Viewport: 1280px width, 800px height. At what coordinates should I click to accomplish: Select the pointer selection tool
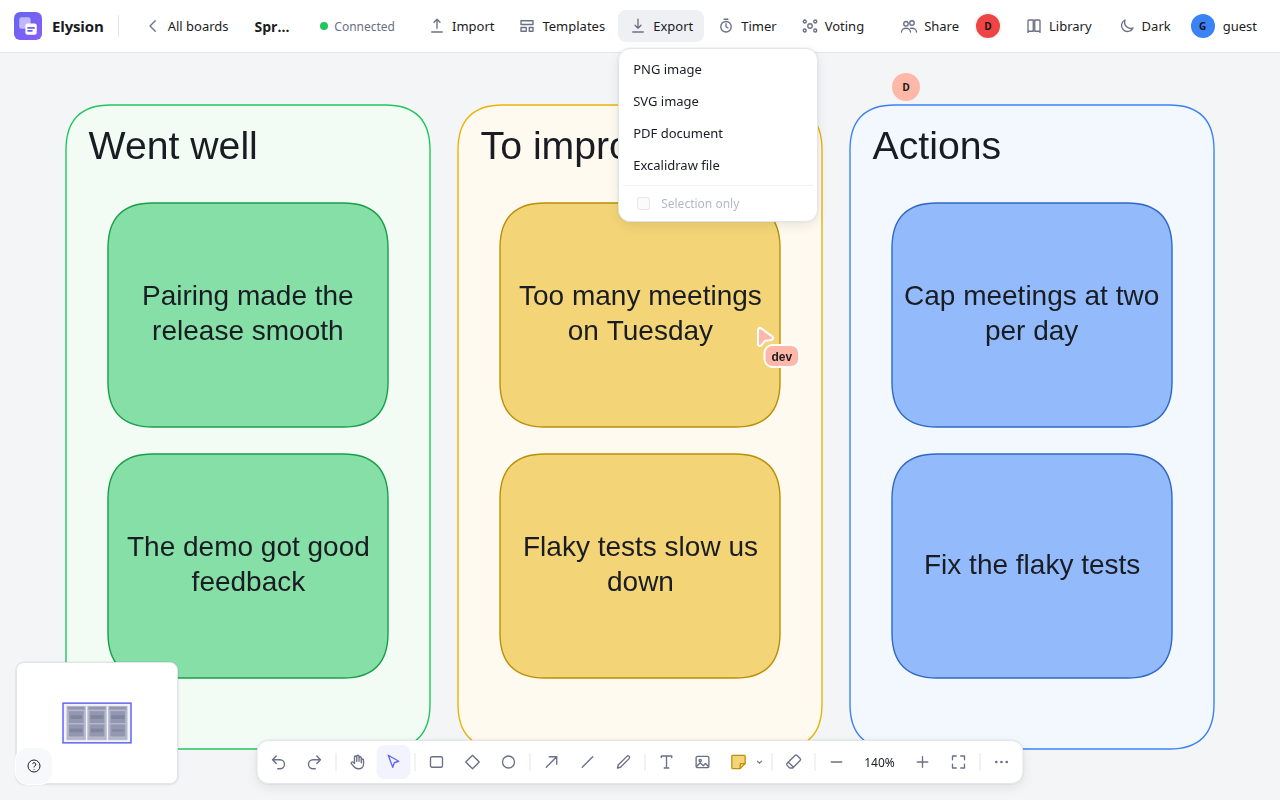click(x=393, y=762)
